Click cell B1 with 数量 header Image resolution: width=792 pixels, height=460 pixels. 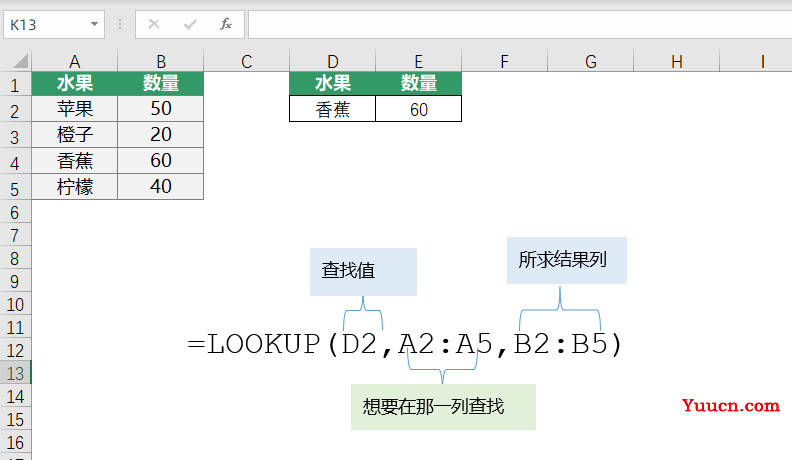point(161,83)
